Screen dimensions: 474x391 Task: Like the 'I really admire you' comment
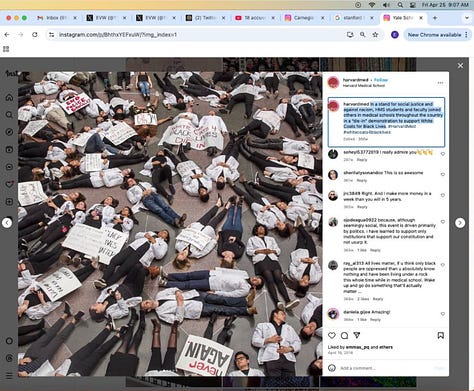coord(443,154)
